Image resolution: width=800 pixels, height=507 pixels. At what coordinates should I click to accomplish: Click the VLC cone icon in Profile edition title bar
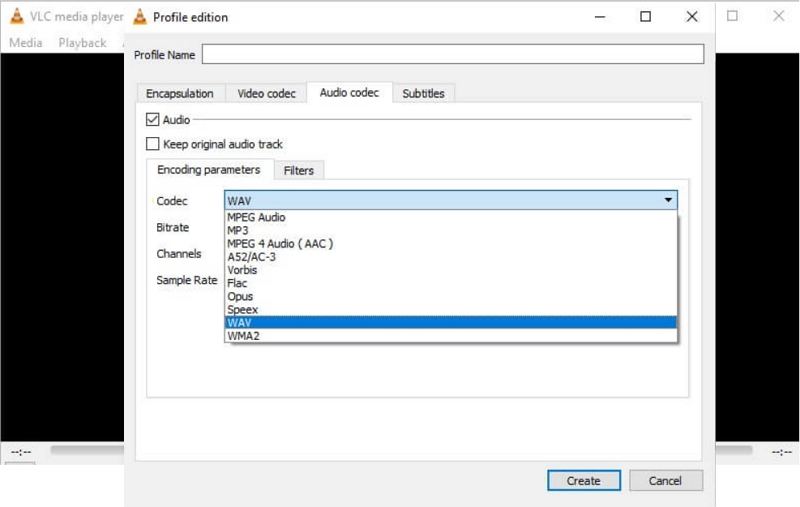coord(140,17)
